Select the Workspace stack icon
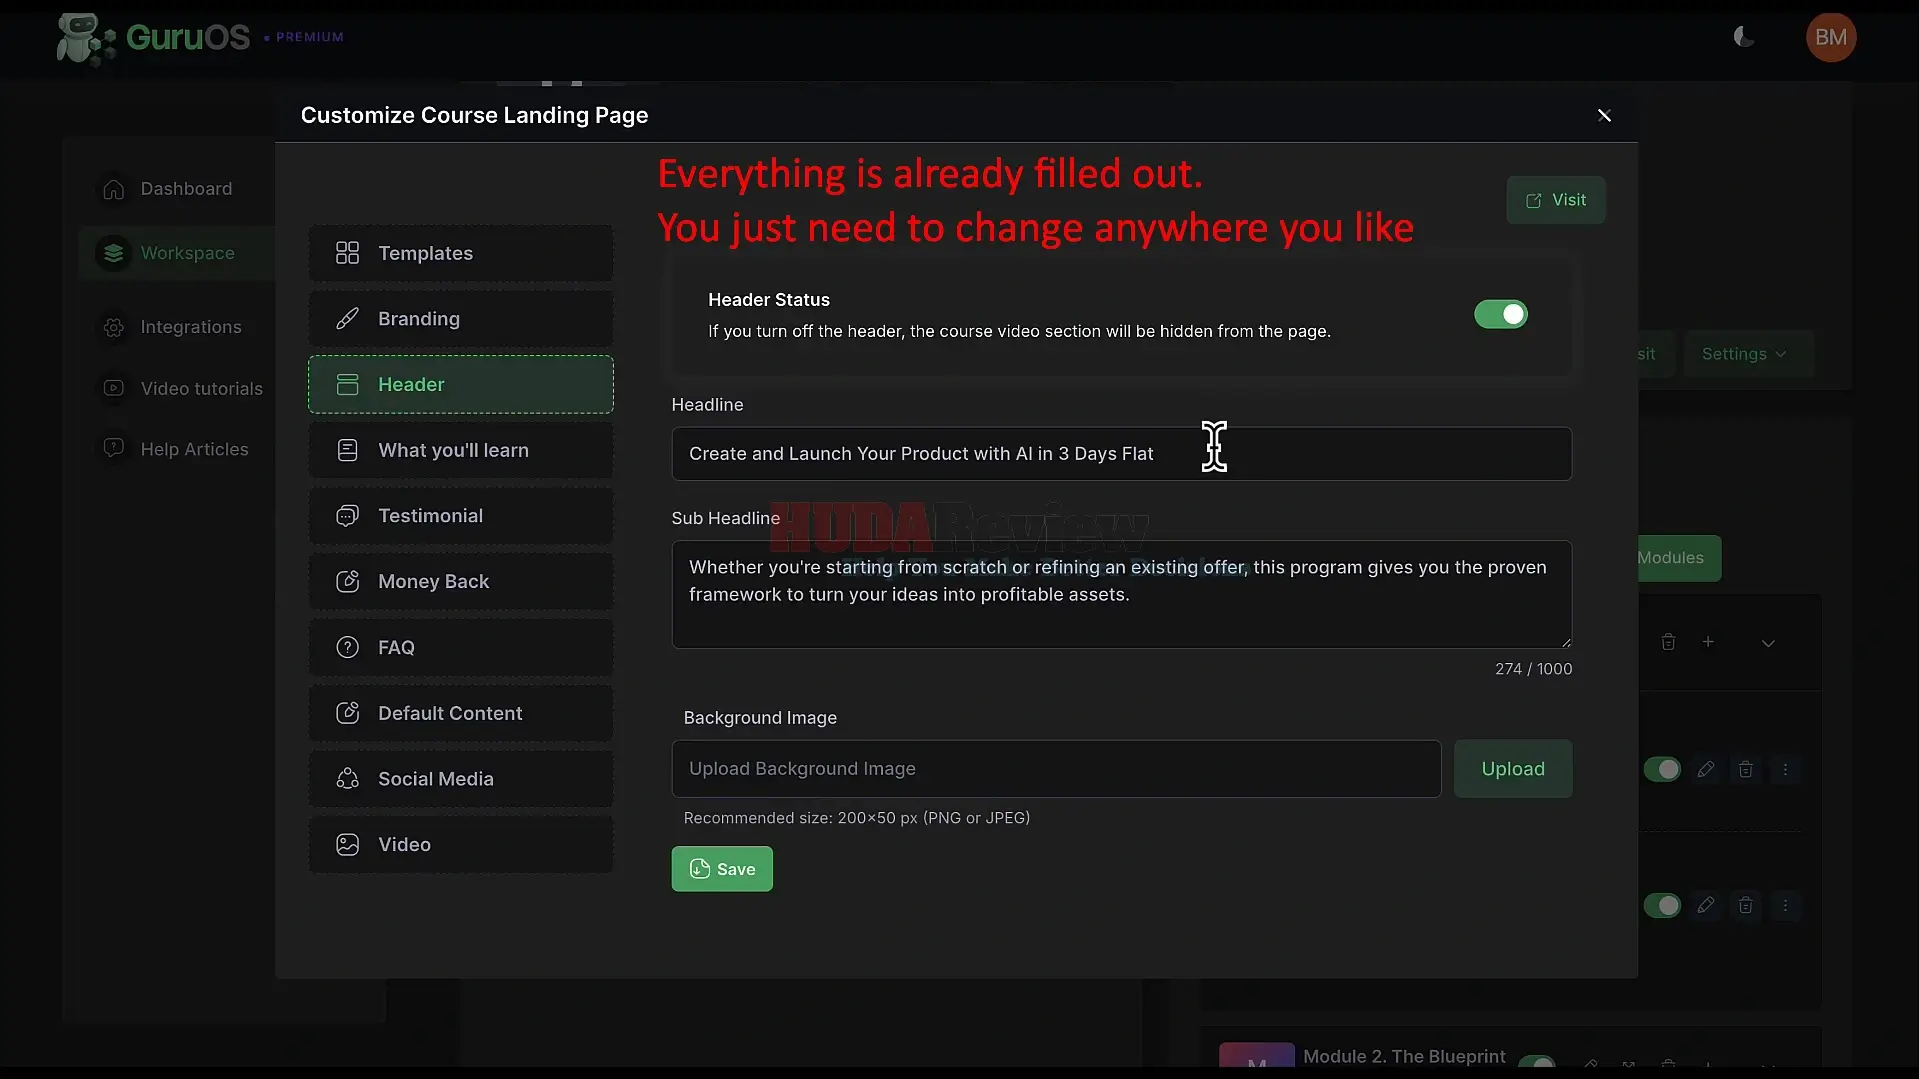 113,253
